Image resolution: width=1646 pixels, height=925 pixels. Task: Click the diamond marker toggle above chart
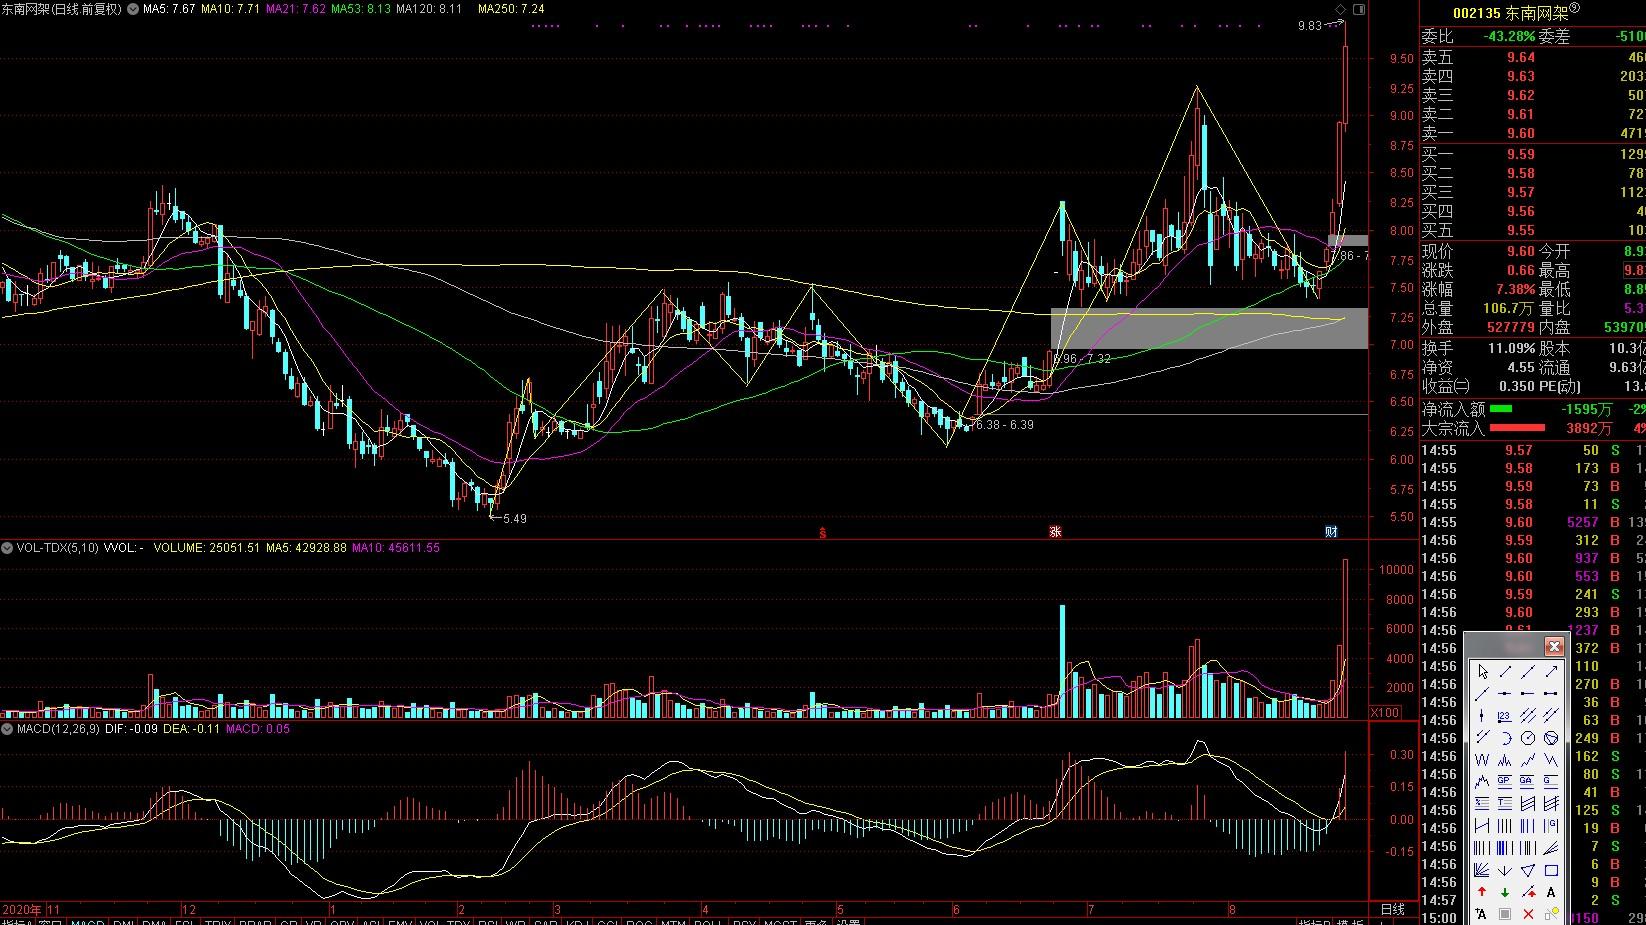point(1341,9)
